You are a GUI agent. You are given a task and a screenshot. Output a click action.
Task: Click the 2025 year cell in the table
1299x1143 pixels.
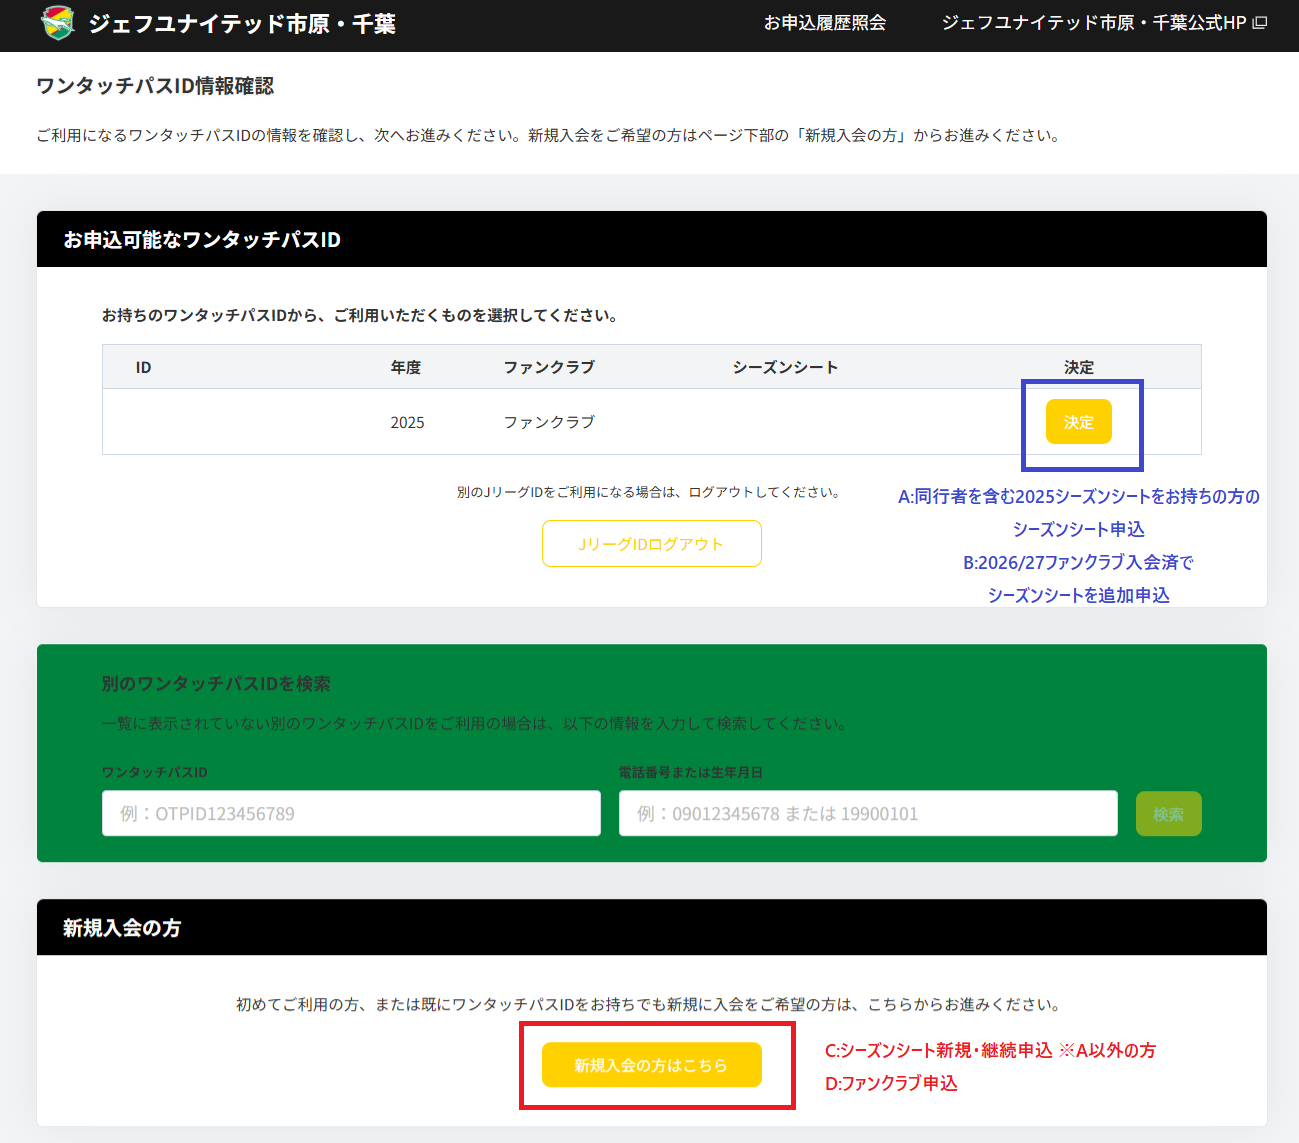pyautogui.click(x=407, y=423)
